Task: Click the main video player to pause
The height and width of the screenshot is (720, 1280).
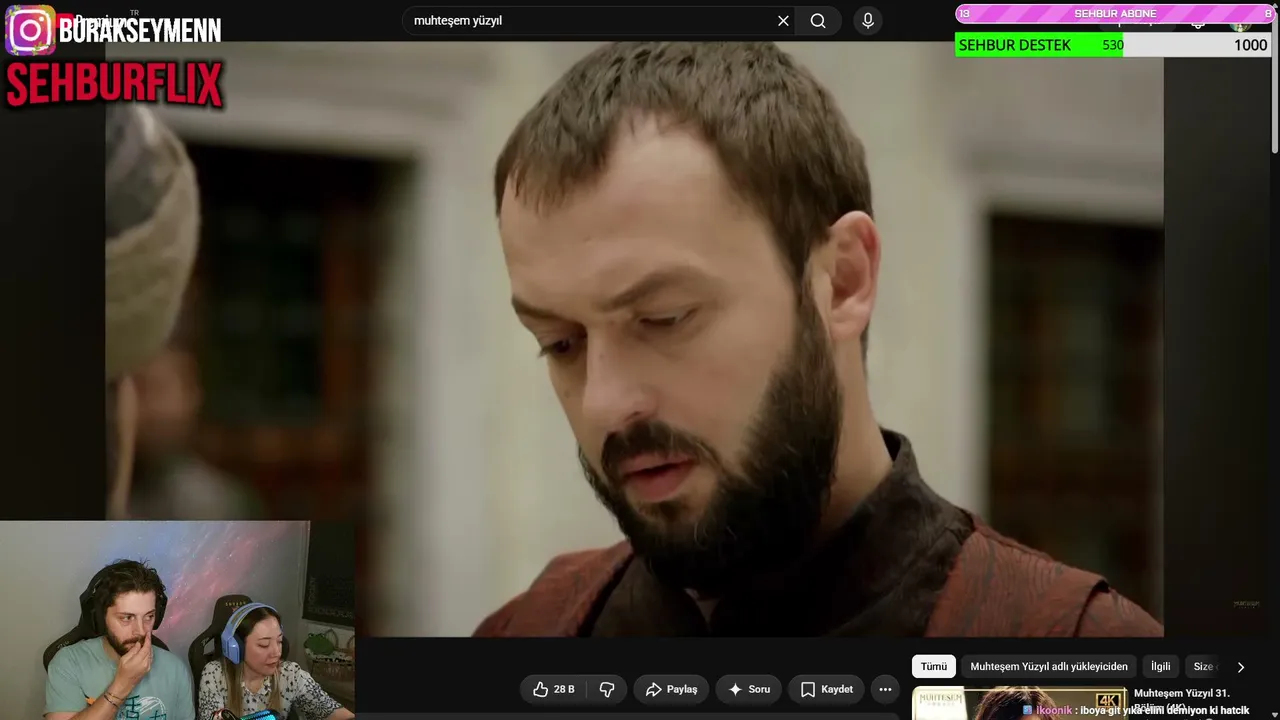Action: [x=634, y=339]
